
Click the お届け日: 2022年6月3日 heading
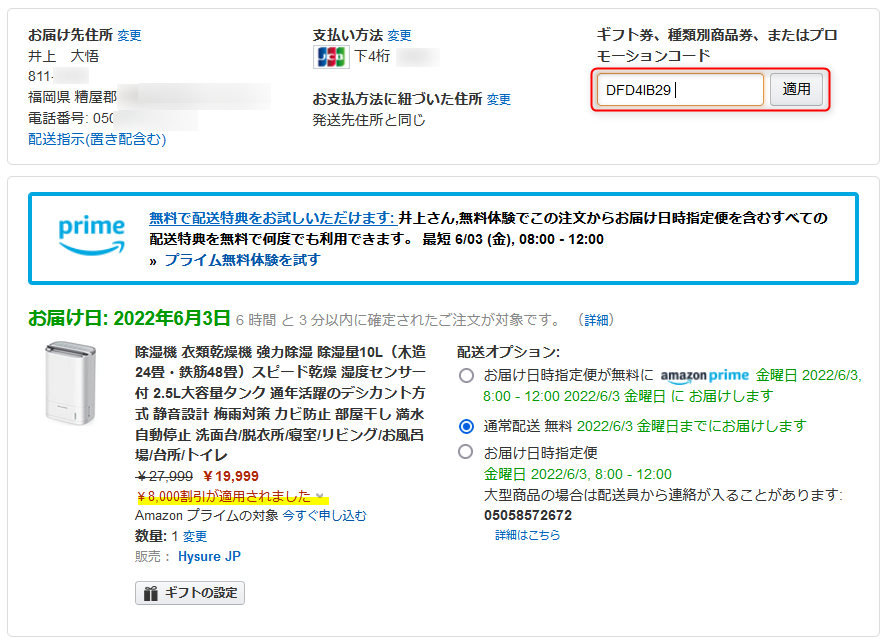click(129, 319)
